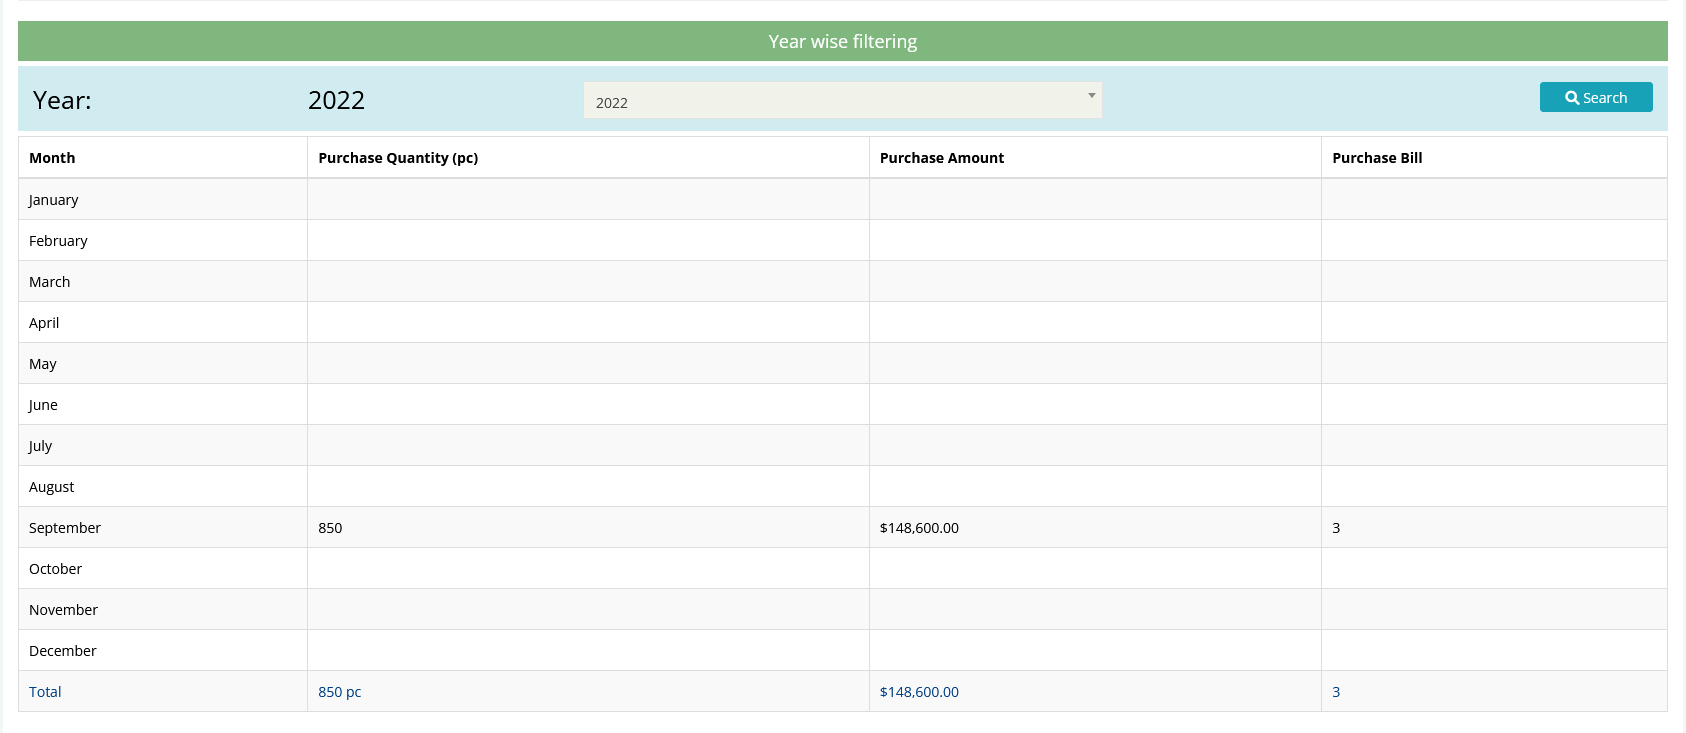Click September purchase bill count 3
The height and width of the screenshot is (733, 1686).
tap(1336, 528)
